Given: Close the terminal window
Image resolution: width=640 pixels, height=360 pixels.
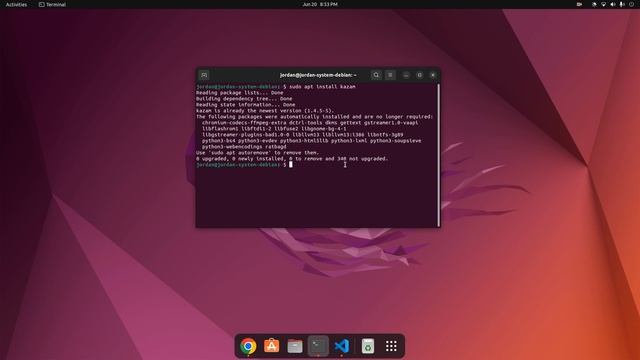Looking at the screenshot, I should (433, 75).
